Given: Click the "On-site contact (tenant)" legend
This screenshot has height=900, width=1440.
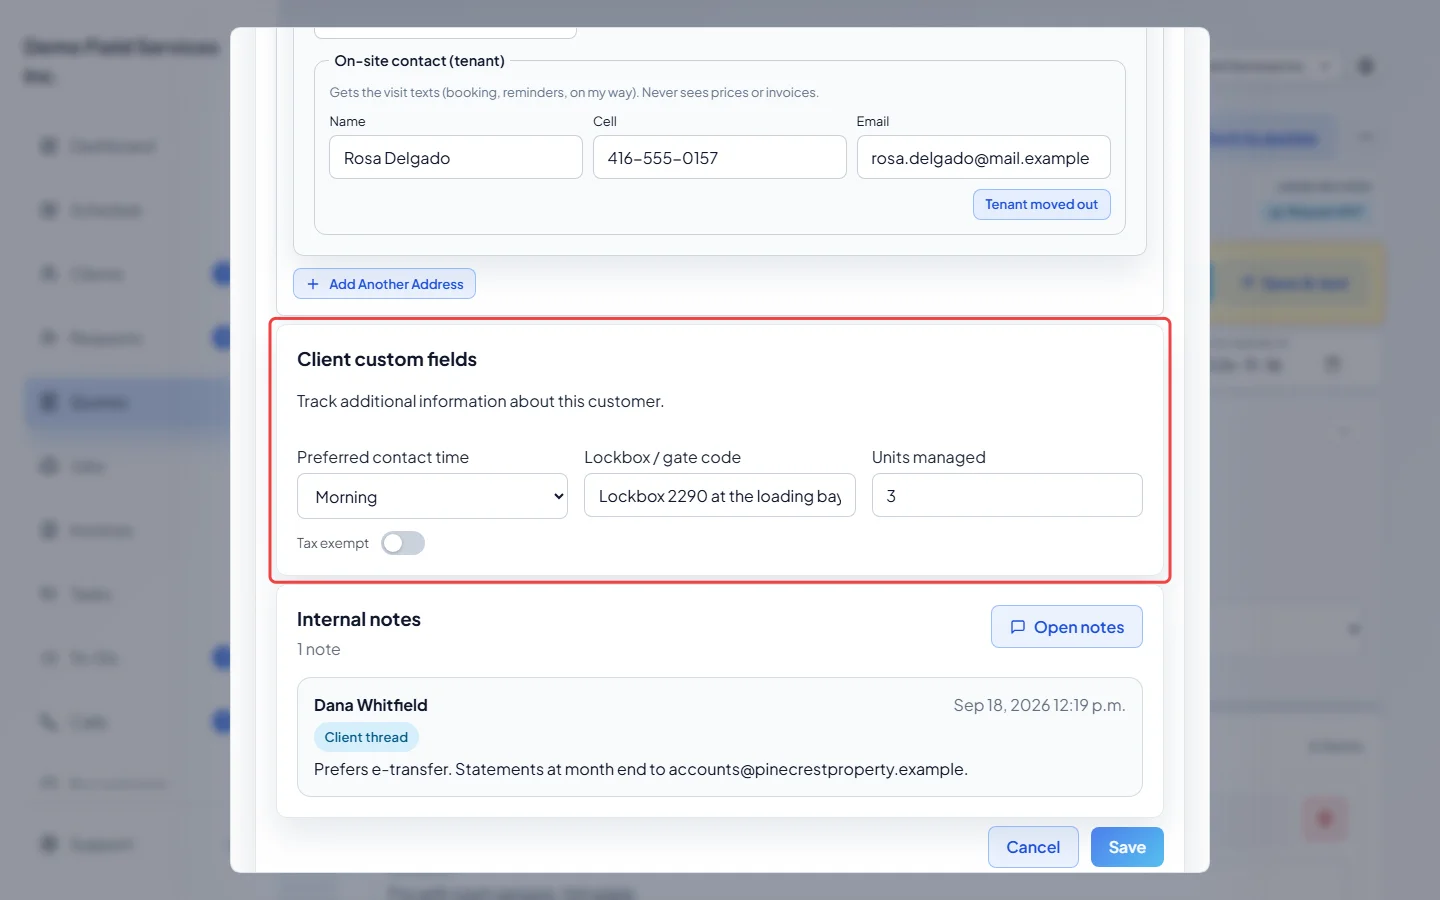Looking at the screenshot, I should point(420,61).
